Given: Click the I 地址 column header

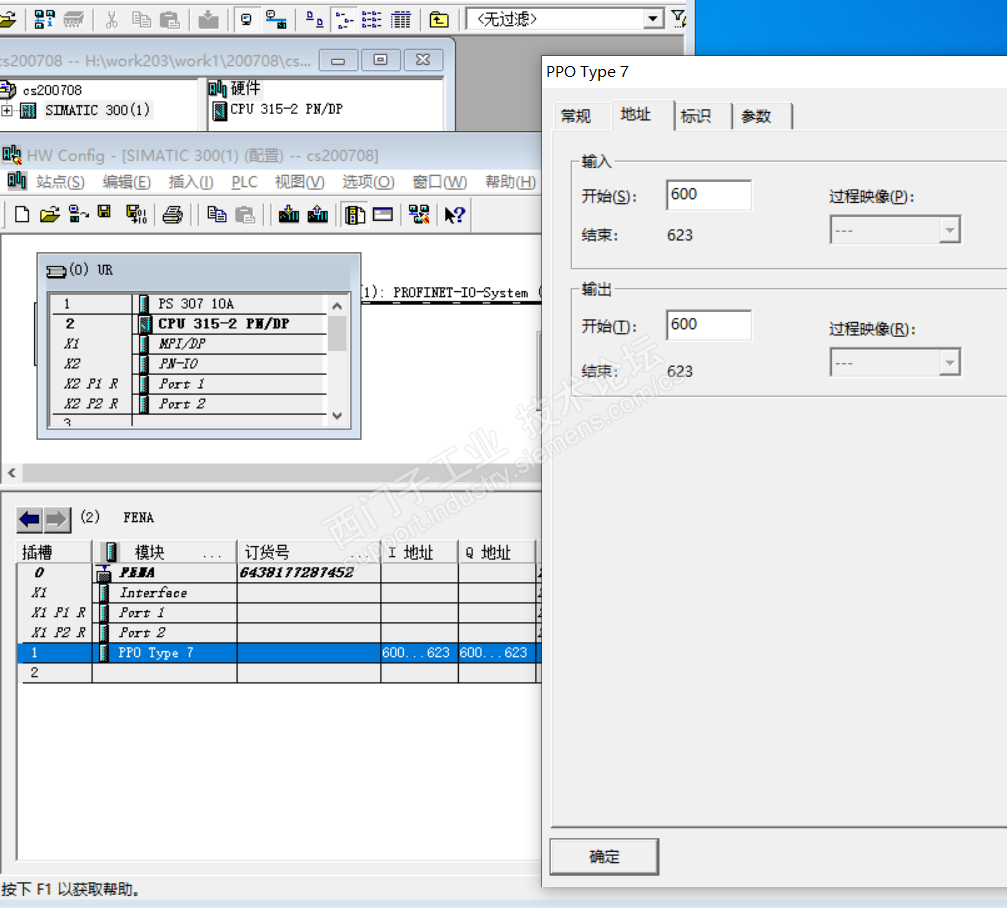Looking at the screenshot, I should 419,552.
